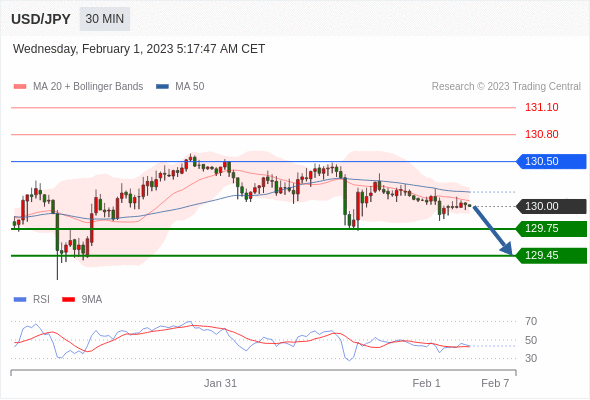The width and height of the screenshot is (590, 400).
Task: Click the RSI 50 axis value
Action: tap(531, 341)
